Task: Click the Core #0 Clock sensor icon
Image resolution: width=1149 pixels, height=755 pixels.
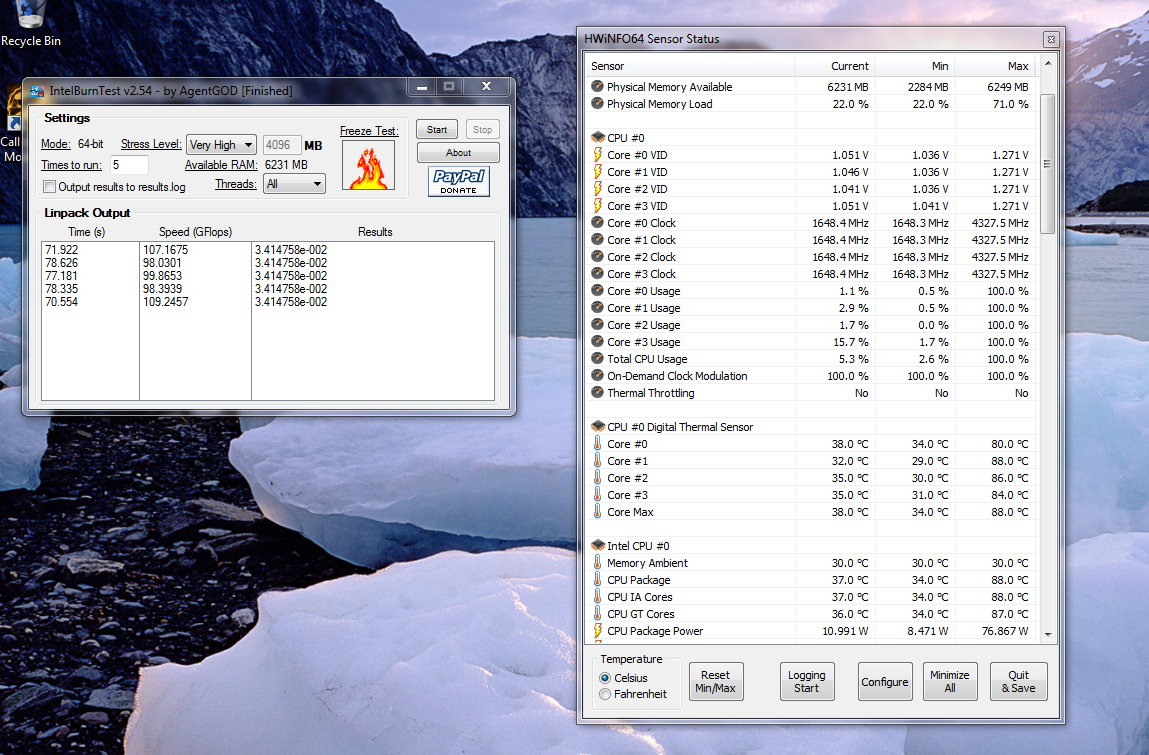Action: click(x=597, y=222)
